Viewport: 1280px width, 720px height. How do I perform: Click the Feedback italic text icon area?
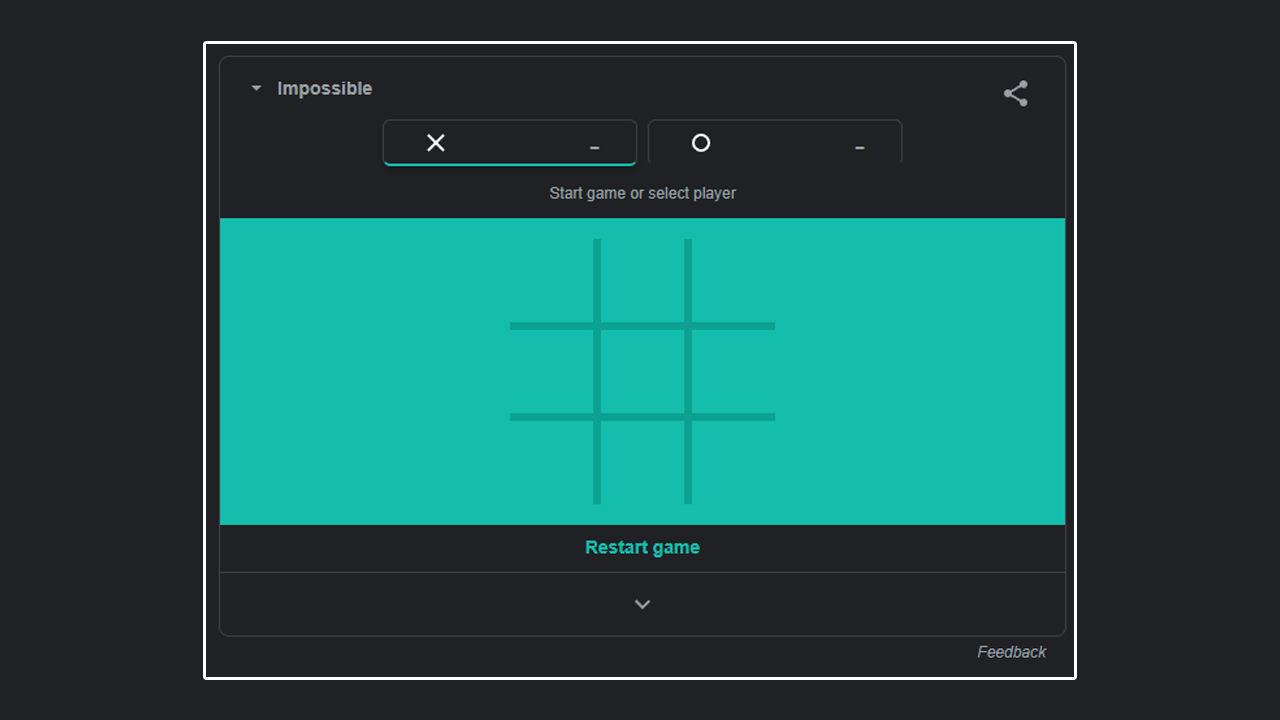pos(1011,651)
